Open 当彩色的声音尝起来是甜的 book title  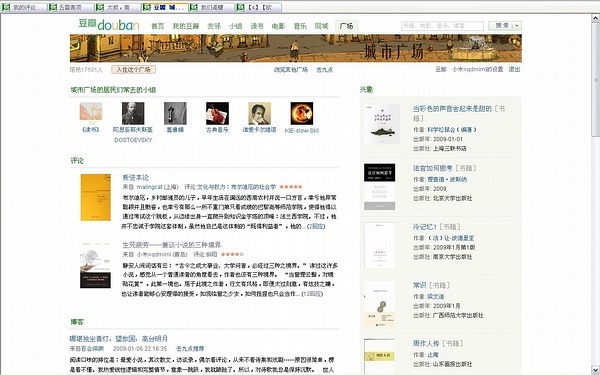click(452, 109)
